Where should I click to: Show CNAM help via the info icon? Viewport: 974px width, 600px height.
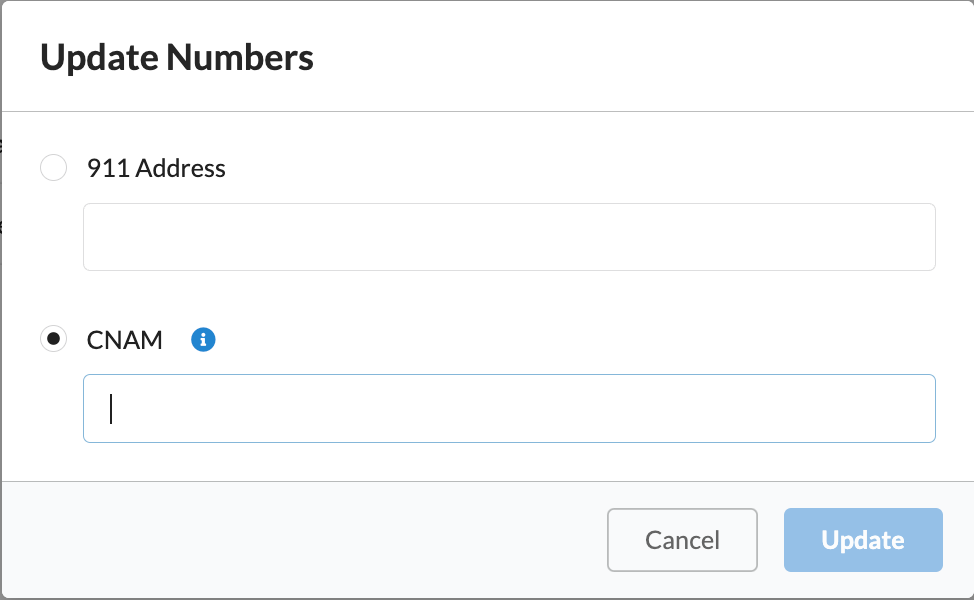[203, 340]
